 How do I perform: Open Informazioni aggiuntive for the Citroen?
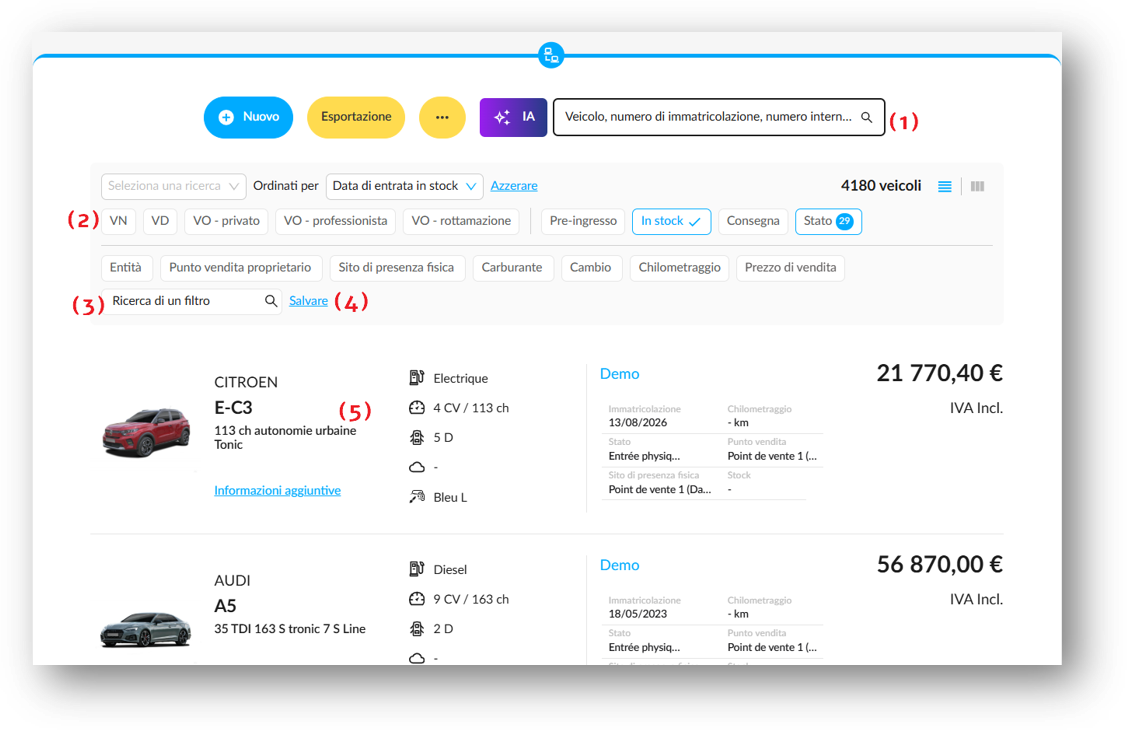pos(277,491)
